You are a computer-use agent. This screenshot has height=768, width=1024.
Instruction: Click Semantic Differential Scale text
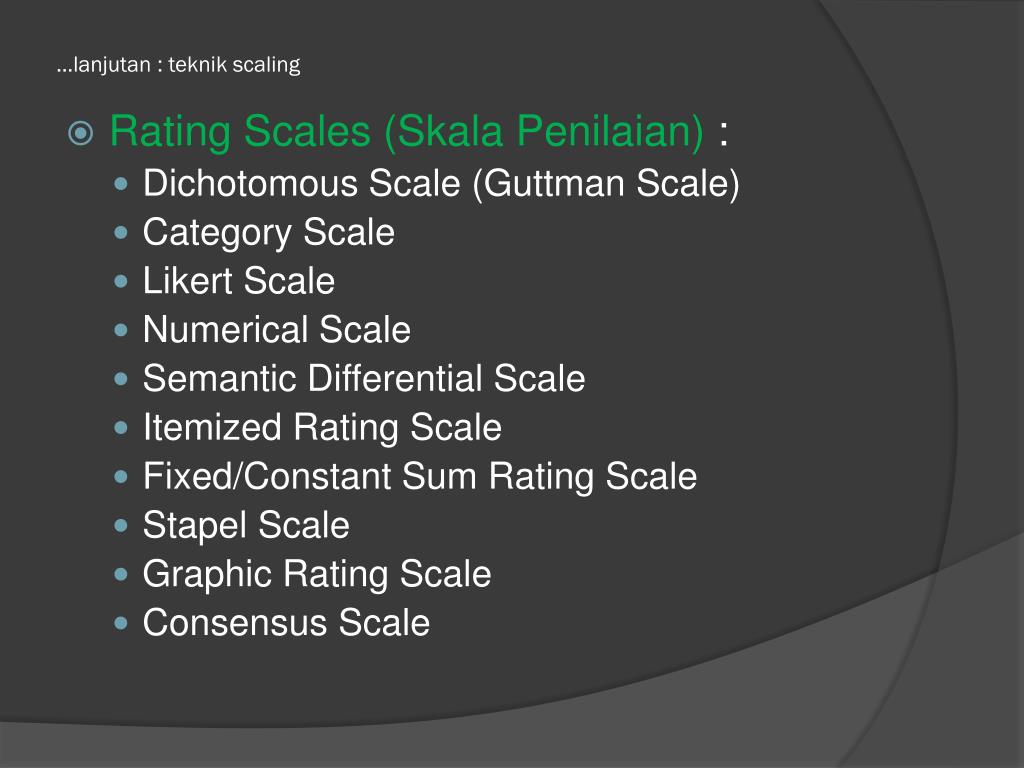(364, 378)
